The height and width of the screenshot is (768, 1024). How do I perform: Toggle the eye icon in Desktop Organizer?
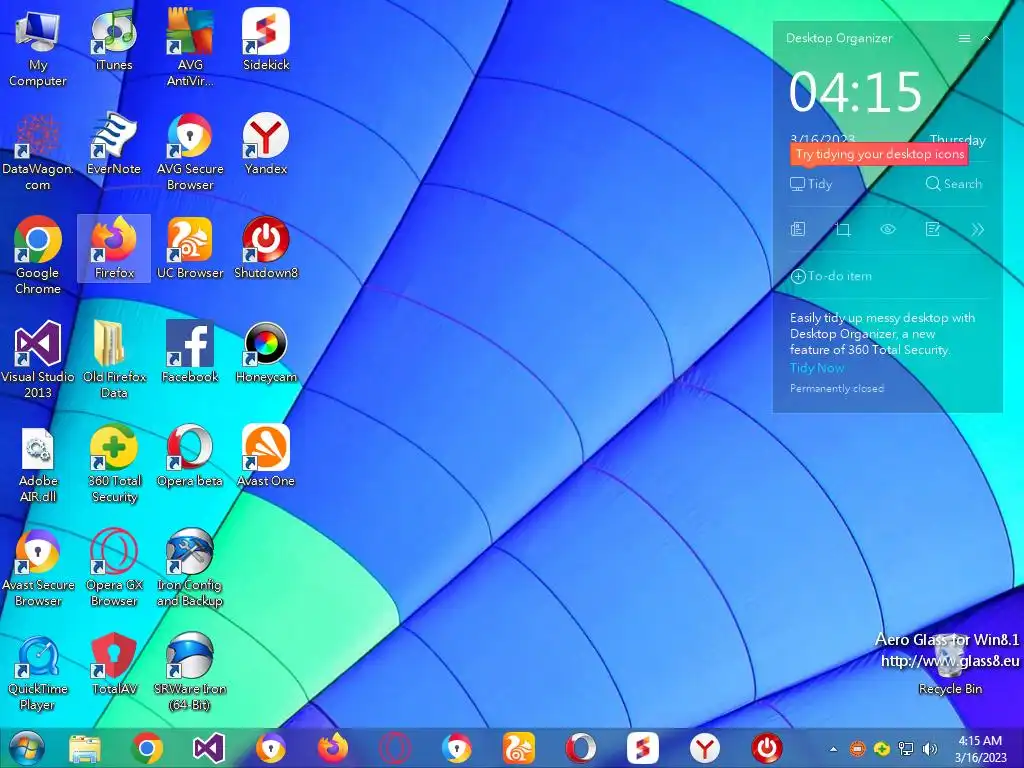888,229
